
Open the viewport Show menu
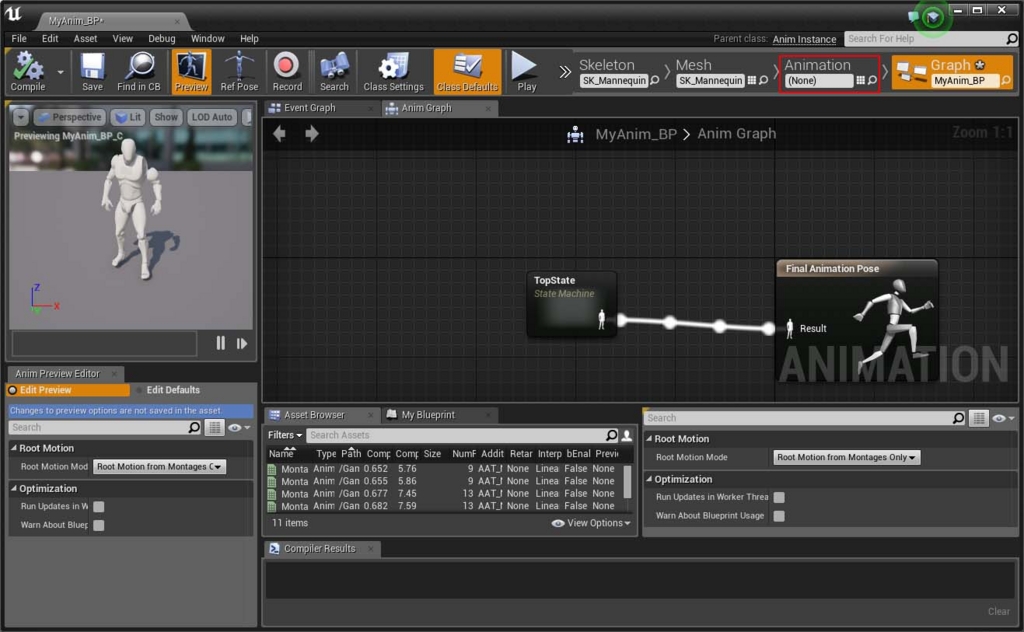(166, 117)
